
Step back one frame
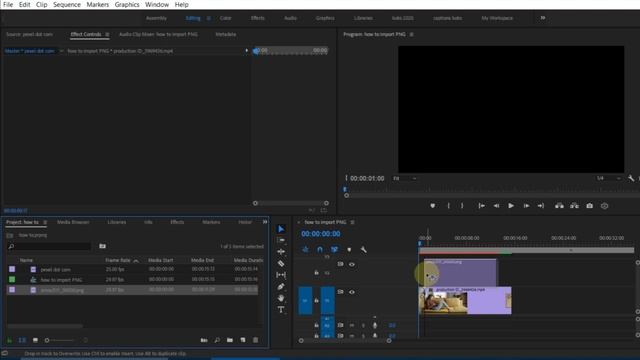496,206
